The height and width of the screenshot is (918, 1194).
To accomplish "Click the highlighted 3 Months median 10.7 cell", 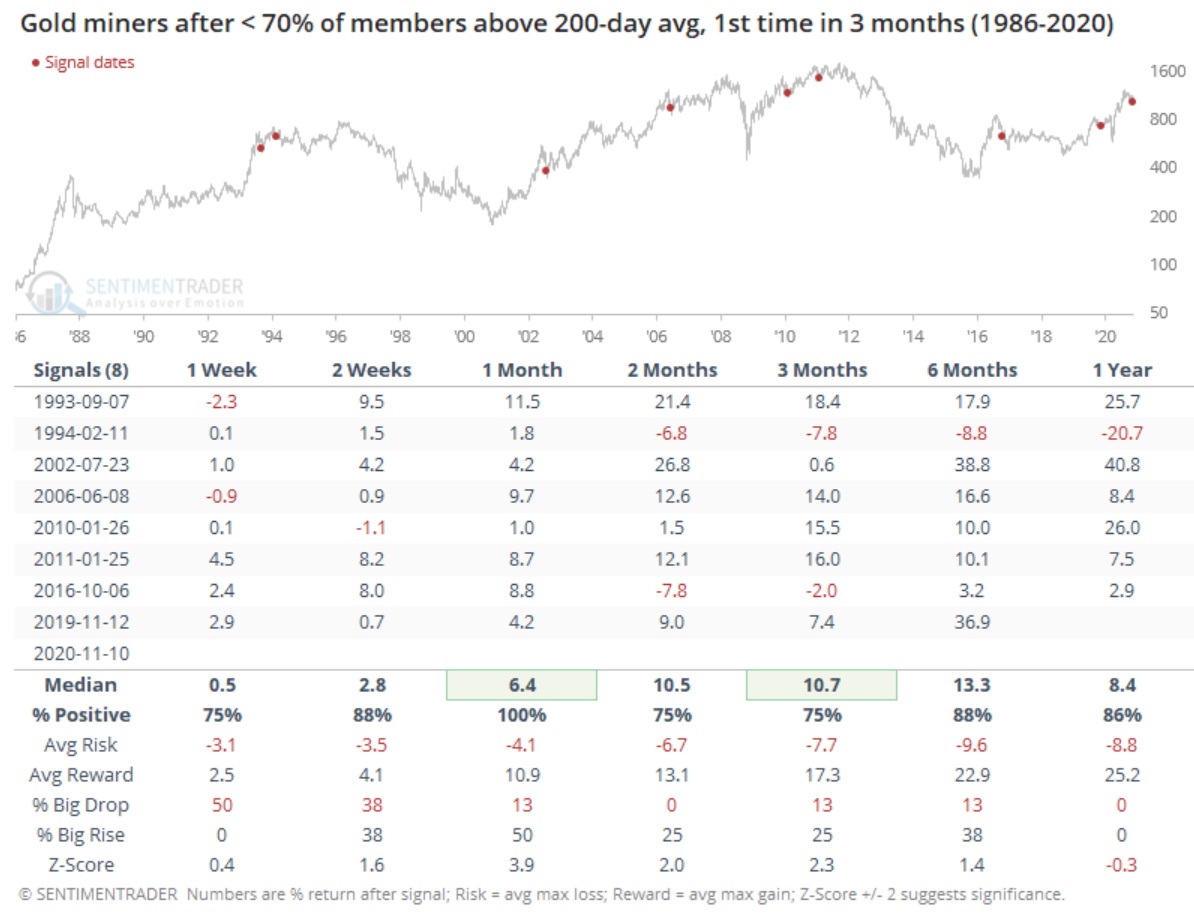I will [x=821, y=685].
